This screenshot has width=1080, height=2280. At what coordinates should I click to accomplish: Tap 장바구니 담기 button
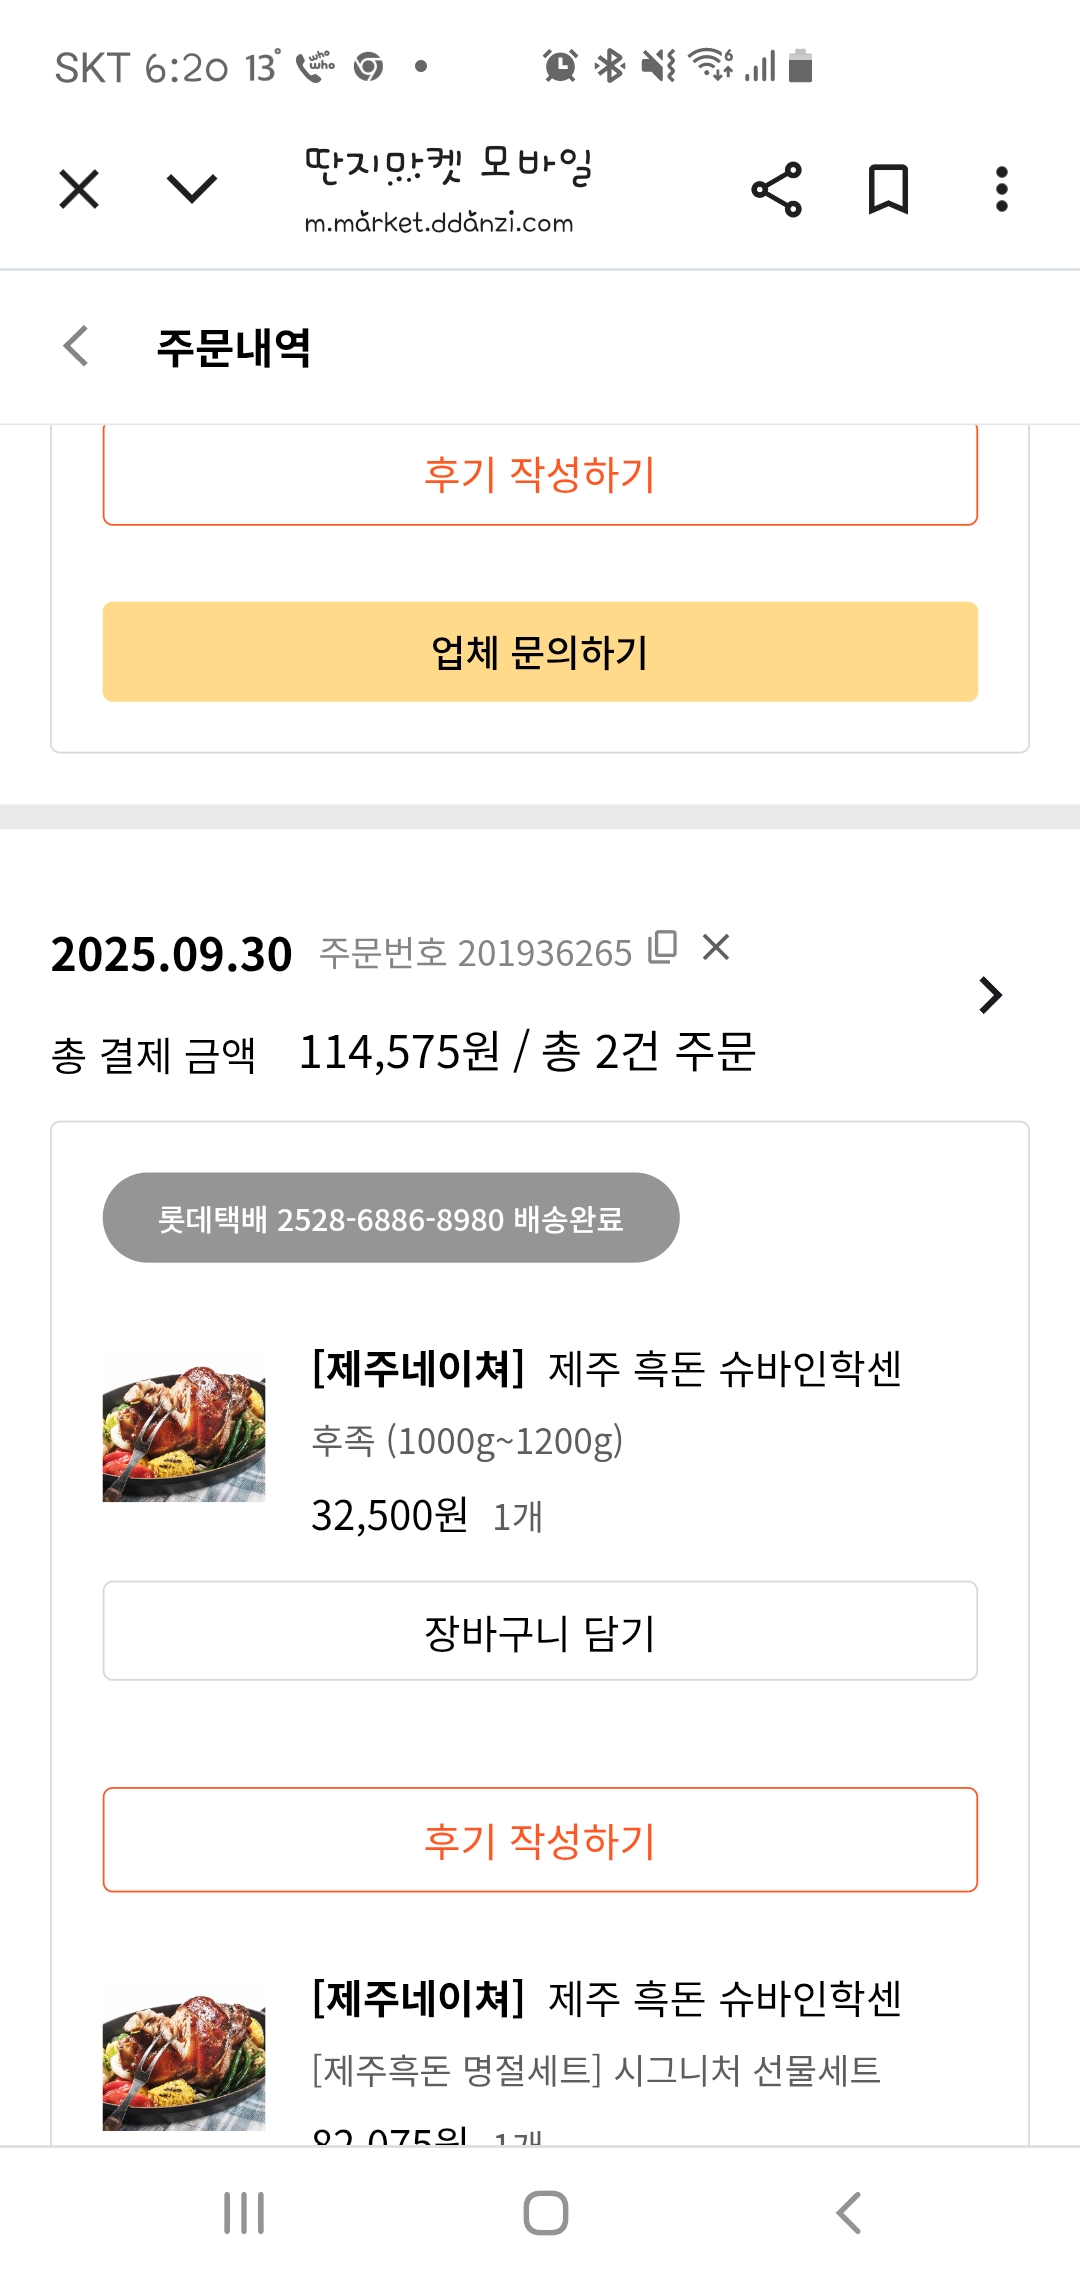(x=540, y=1632)
